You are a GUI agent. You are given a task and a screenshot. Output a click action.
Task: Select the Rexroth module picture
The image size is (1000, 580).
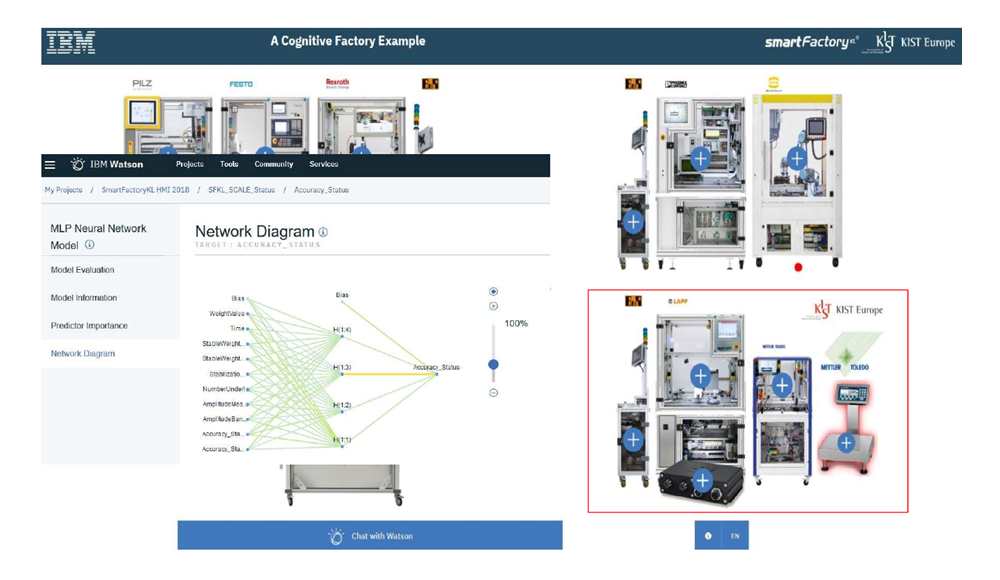tap(362, 125)
